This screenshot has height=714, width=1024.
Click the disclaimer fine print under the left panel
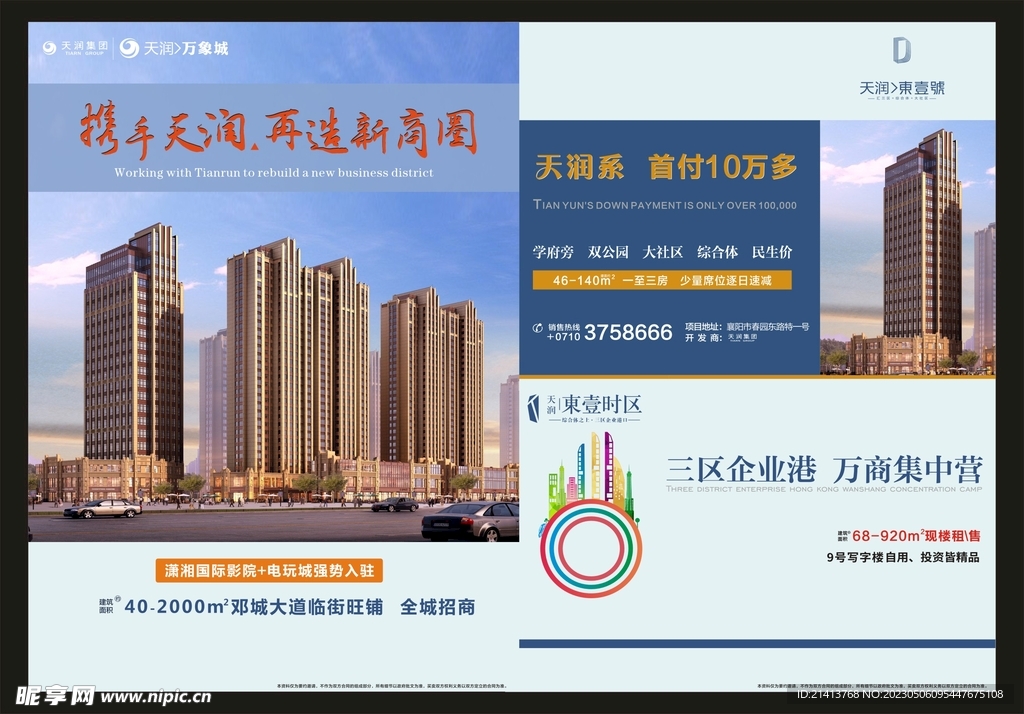click(x=392, y=687)
